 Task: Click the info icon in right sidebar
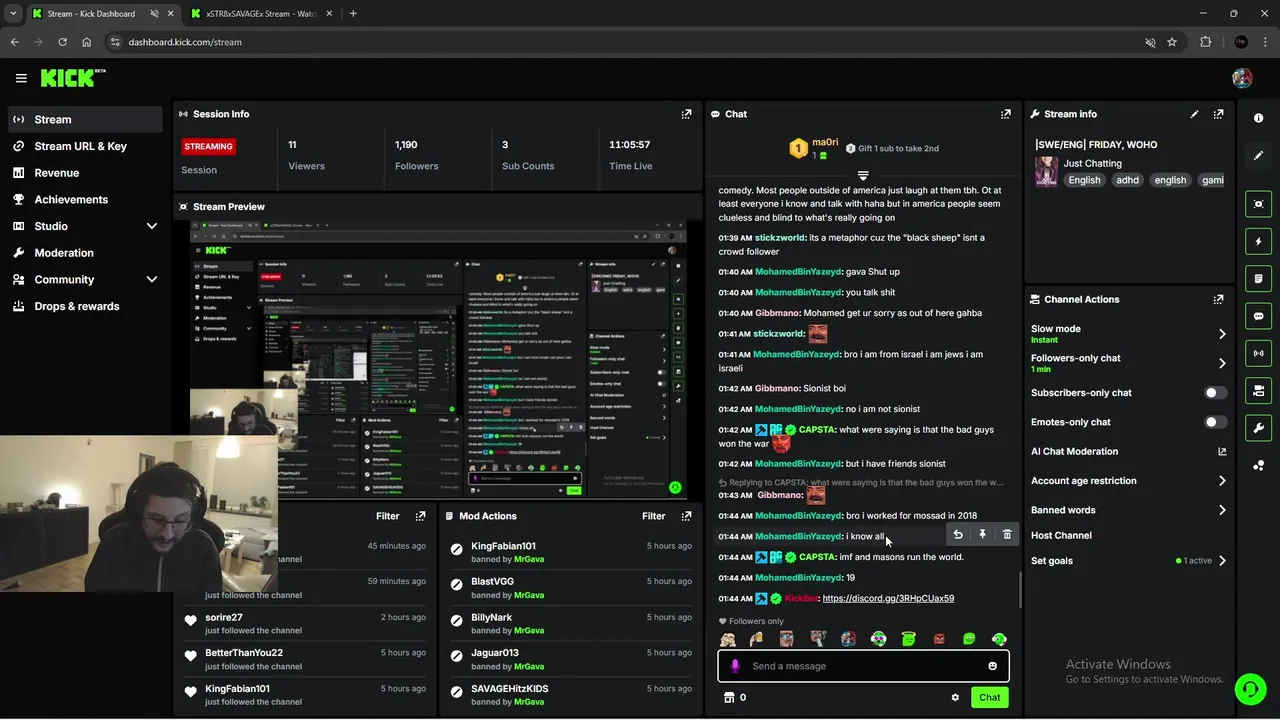coord(1258,118)
